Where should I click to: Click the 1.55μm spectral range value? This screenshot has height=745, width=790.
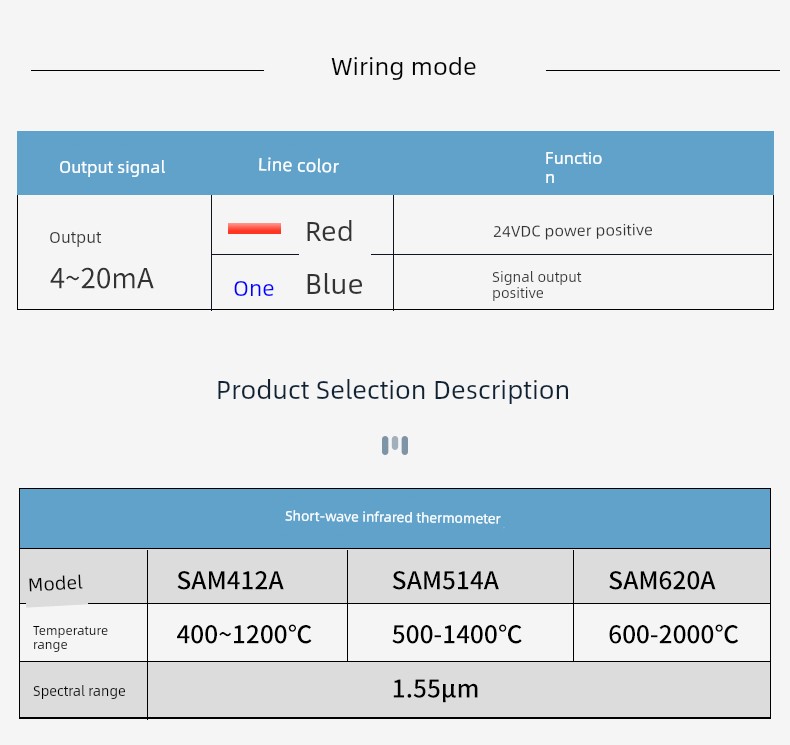tap(435, 689)
